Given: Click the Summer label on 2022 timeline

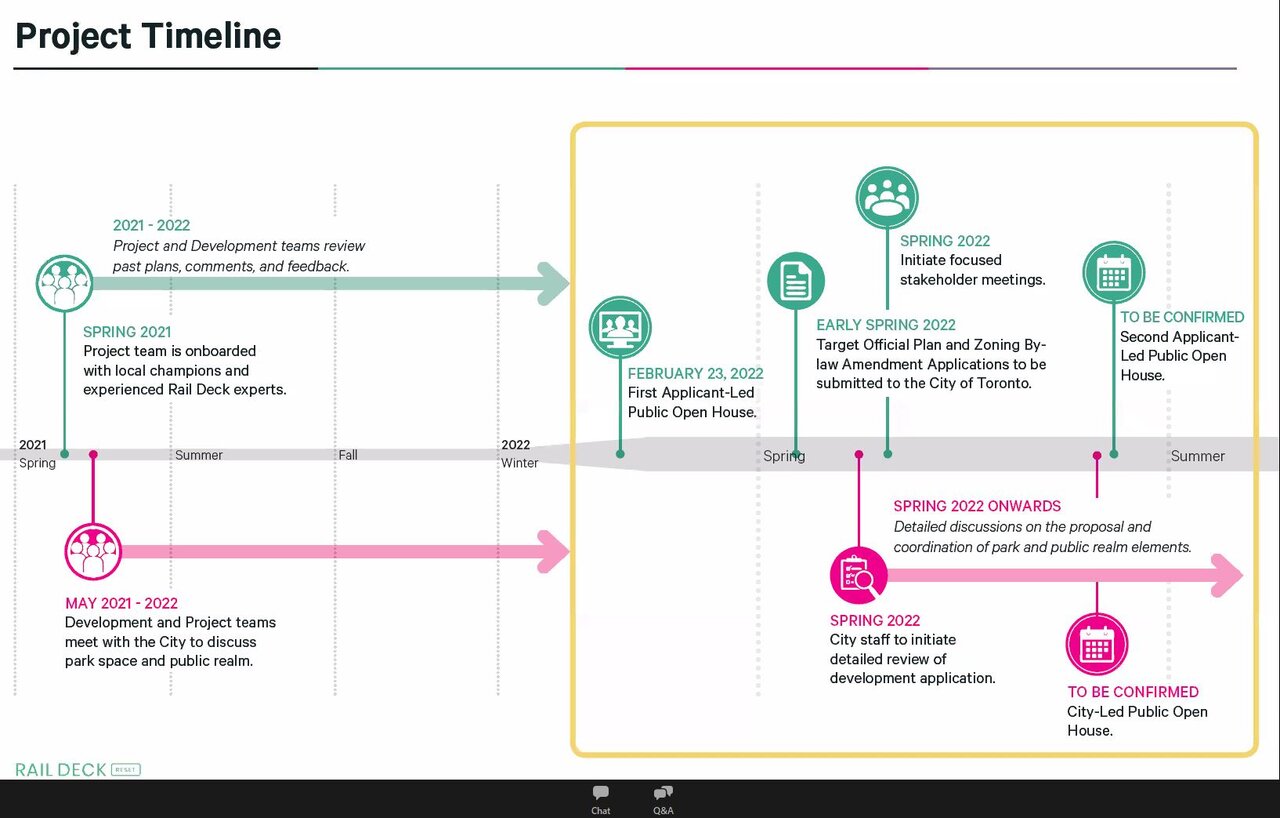Looking at the screenshot, I should [x=1197, y=456].
